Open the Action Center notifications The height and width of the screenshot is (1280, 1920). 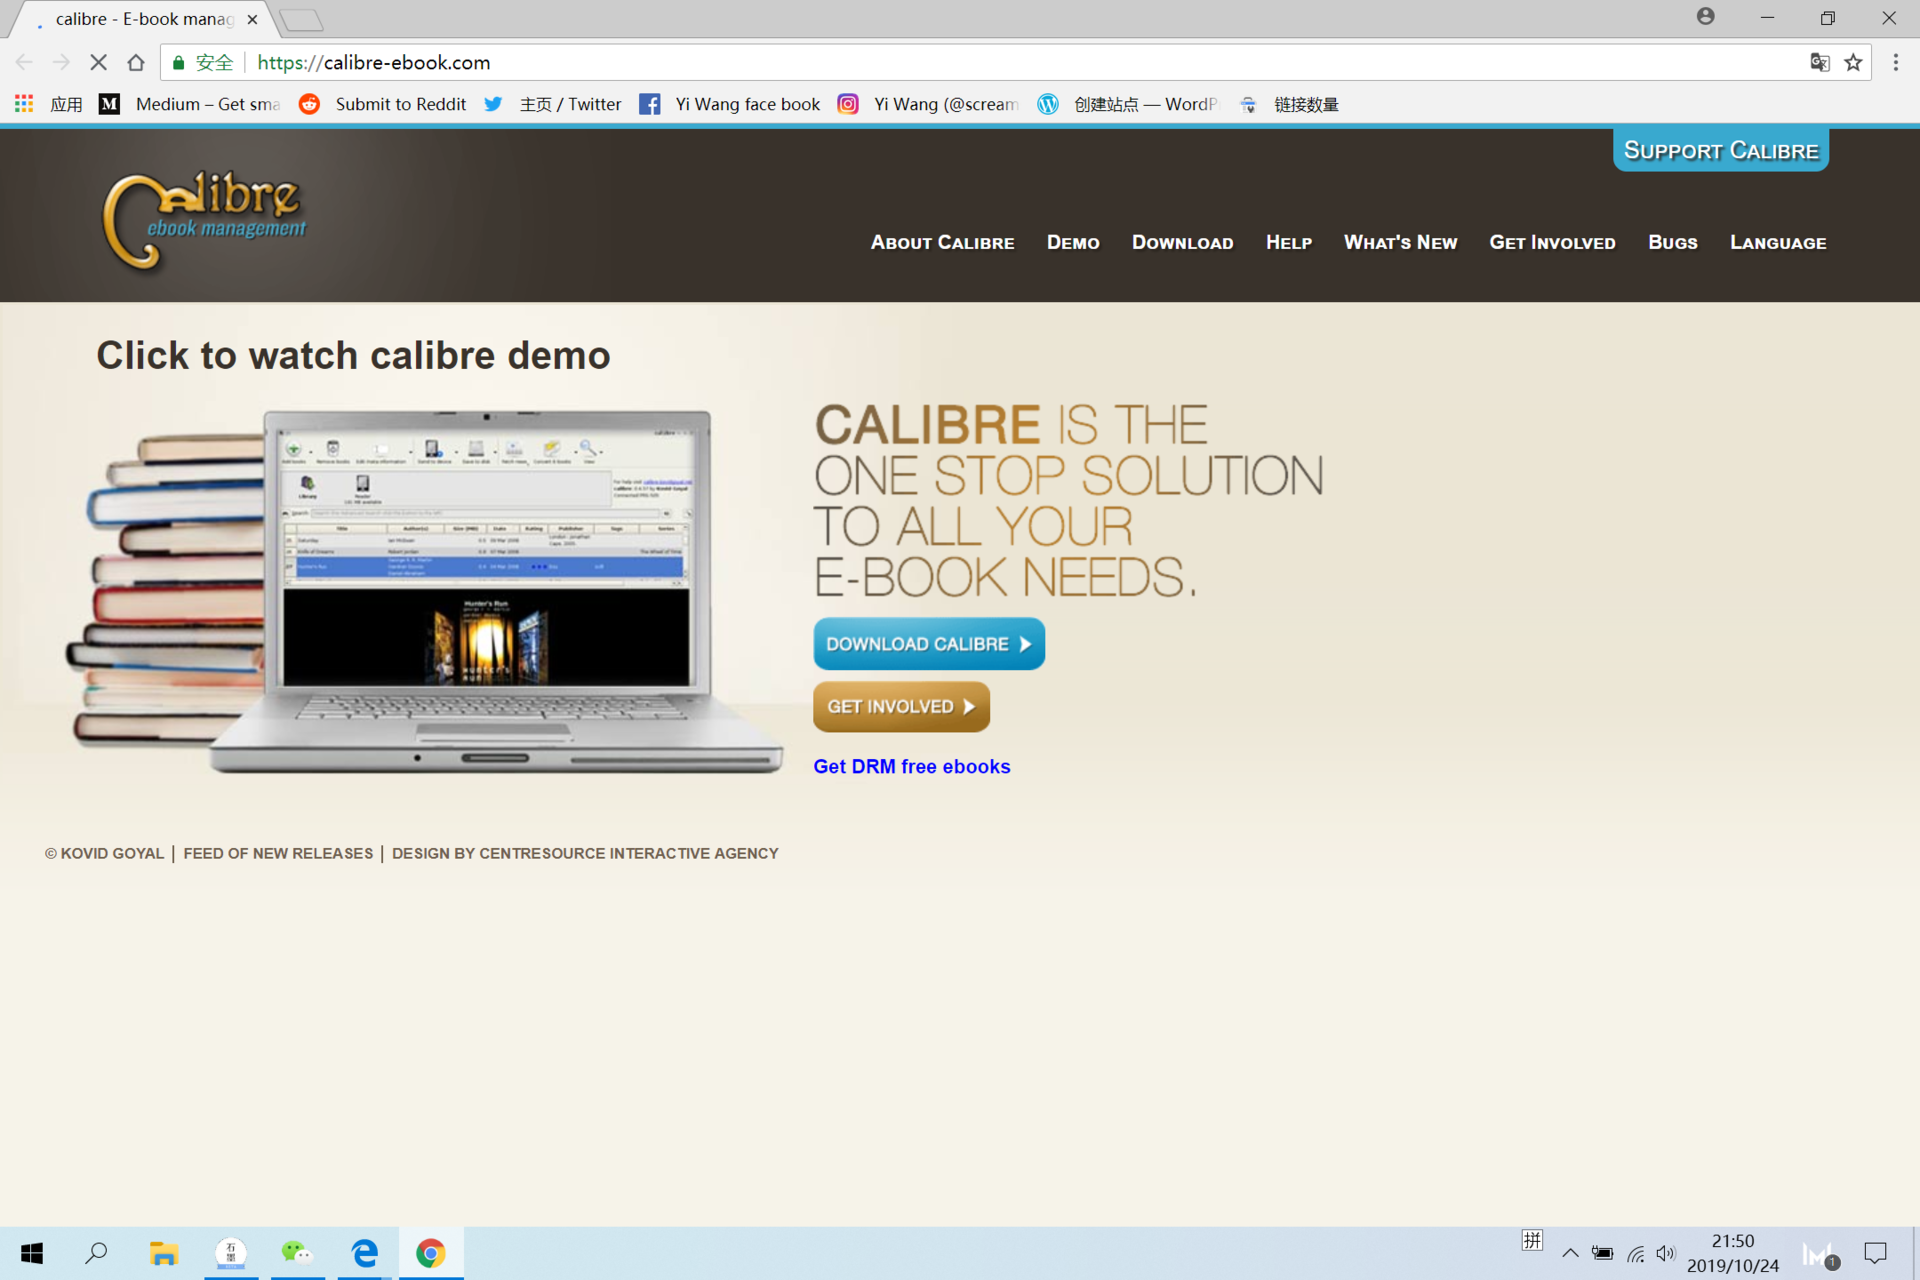(x=1875, y=1253)
